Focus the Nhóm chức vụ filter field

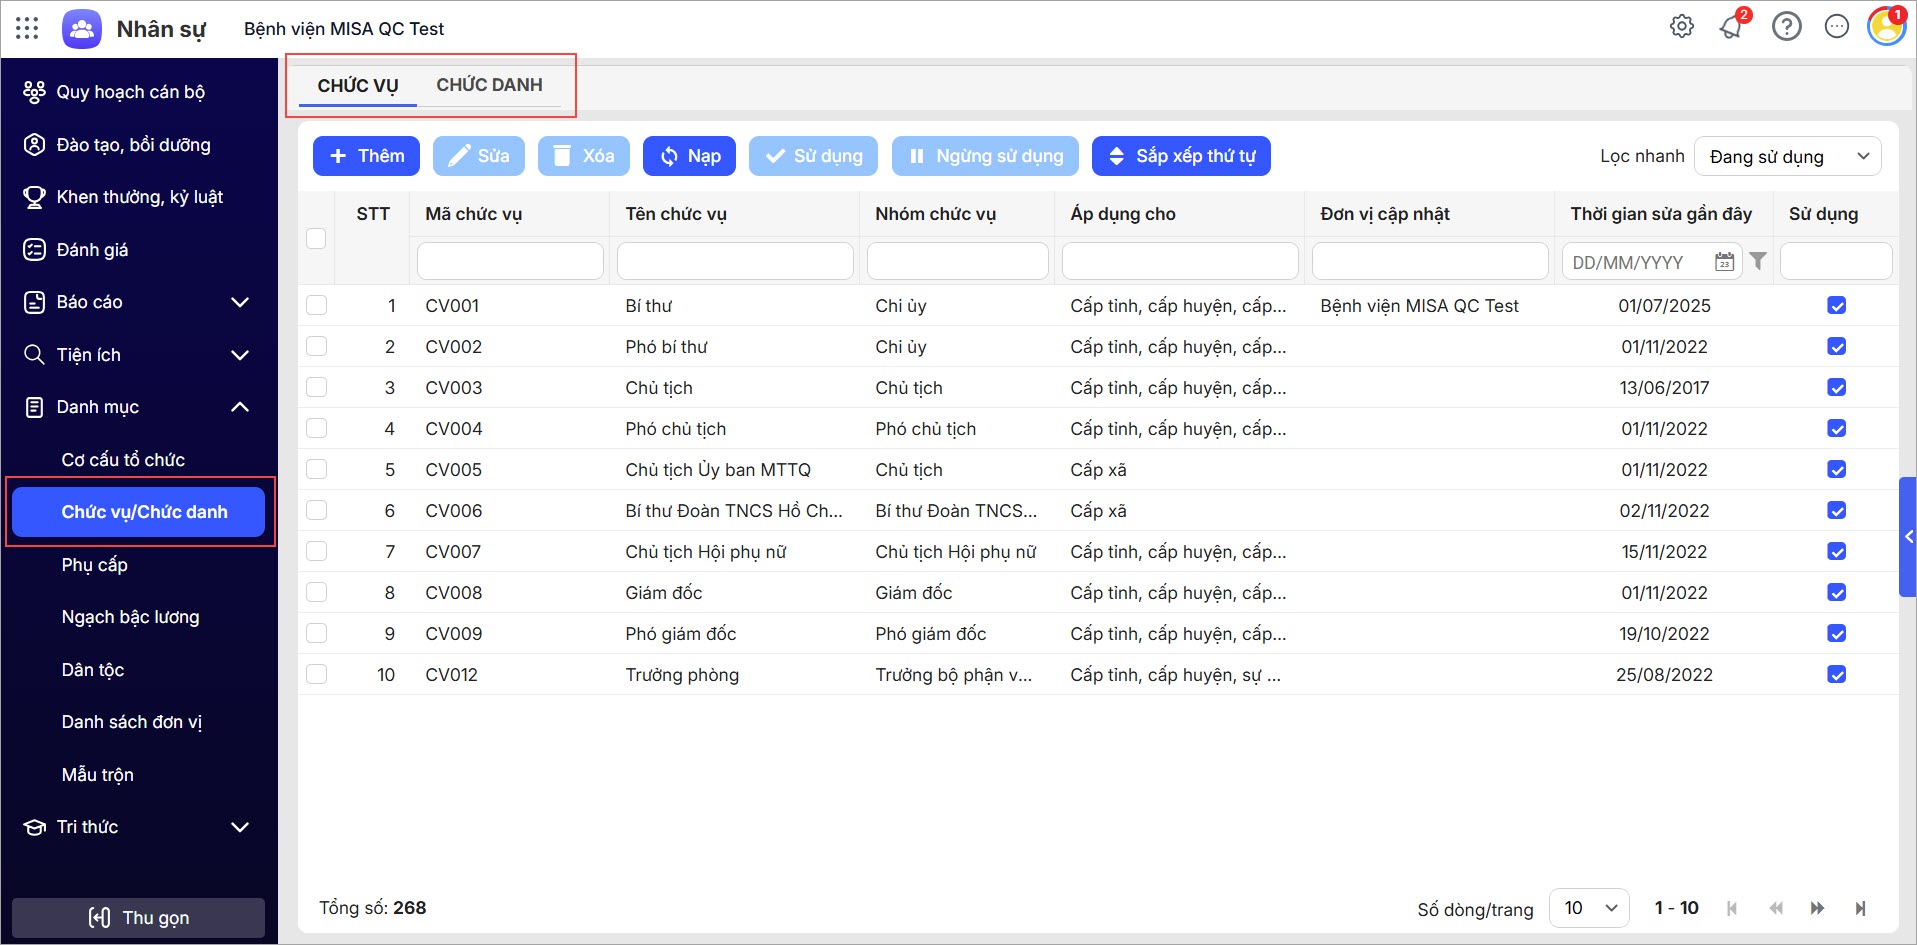(x=957, y=261)
